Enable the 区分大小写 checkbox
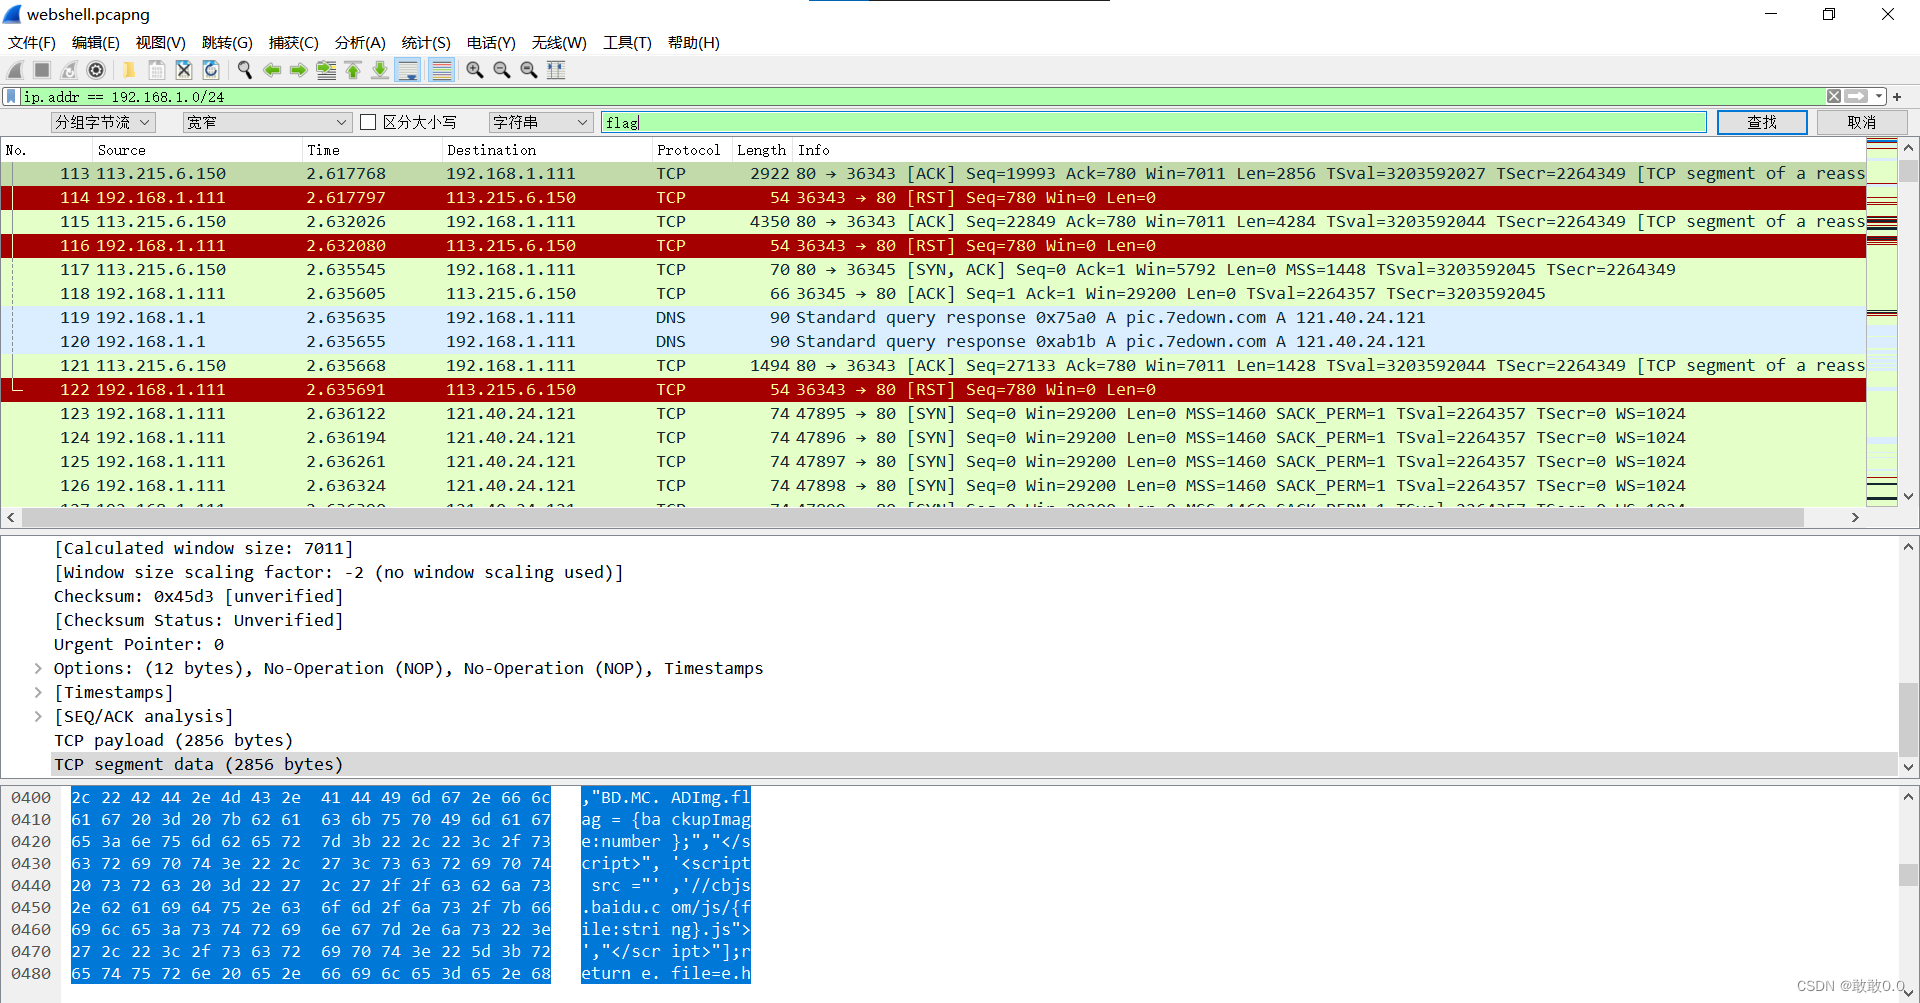Viewport: 1920px width, 1003px height. pos(368,121)
